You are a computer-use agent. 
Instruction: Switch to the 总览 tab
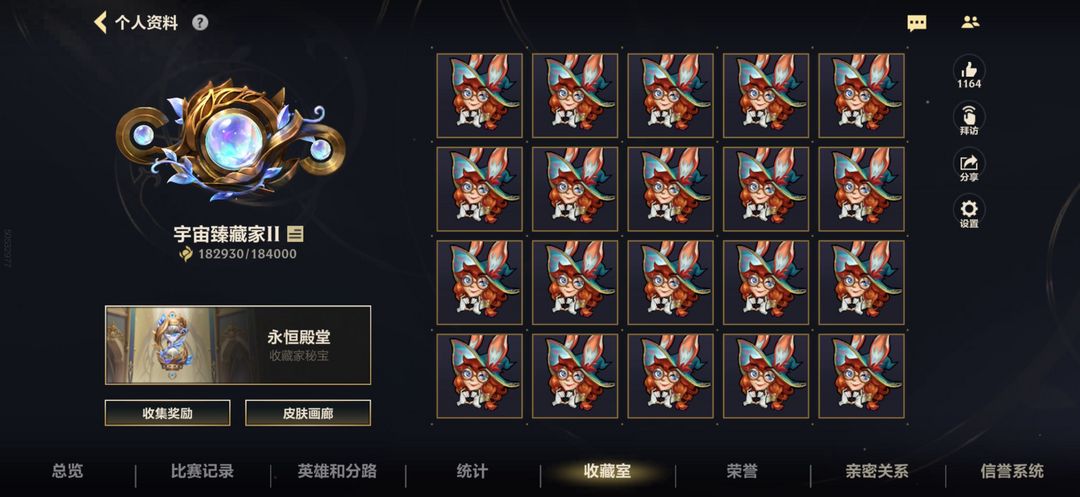[x=68, y=472]
